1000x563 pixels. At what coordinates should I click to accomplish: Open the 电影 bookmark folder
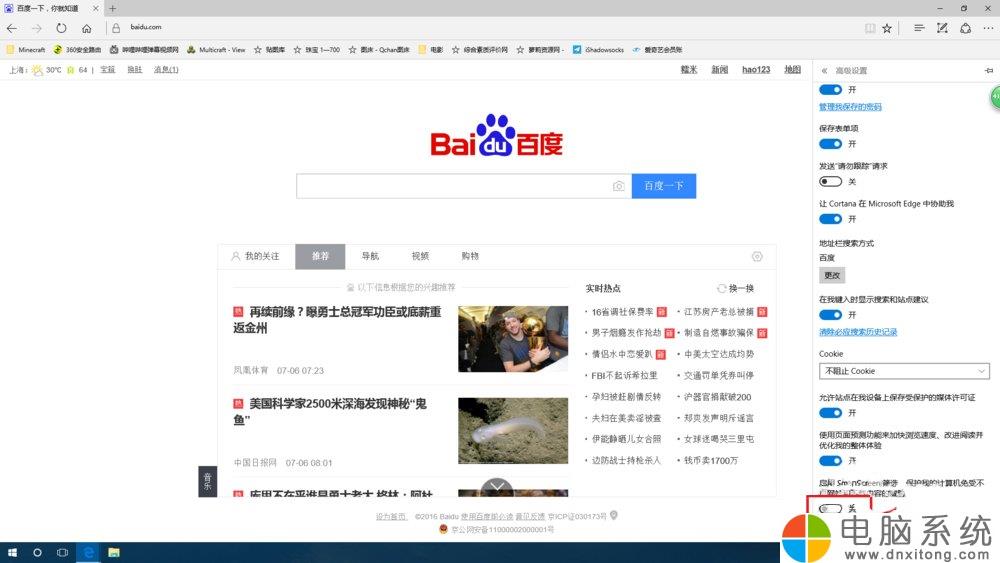tap(430, 50)
